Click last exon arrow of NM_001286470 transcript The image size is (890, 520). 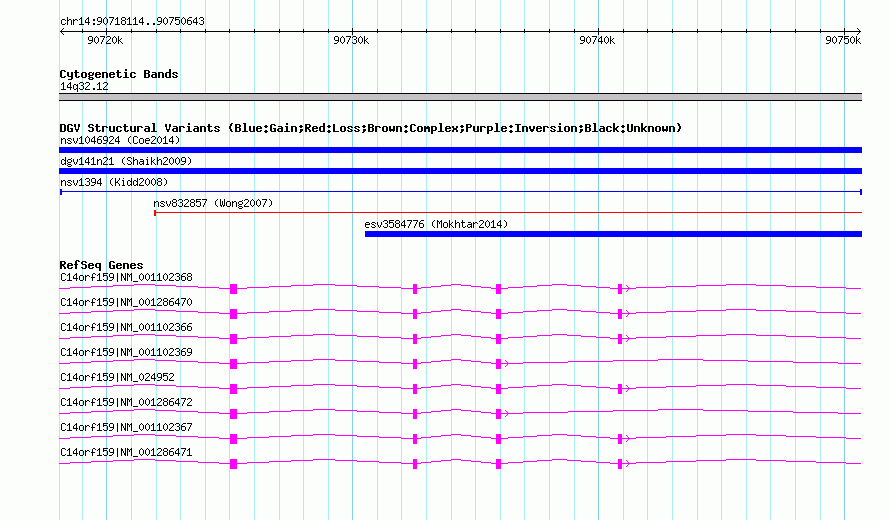click(x=622, y=314)
